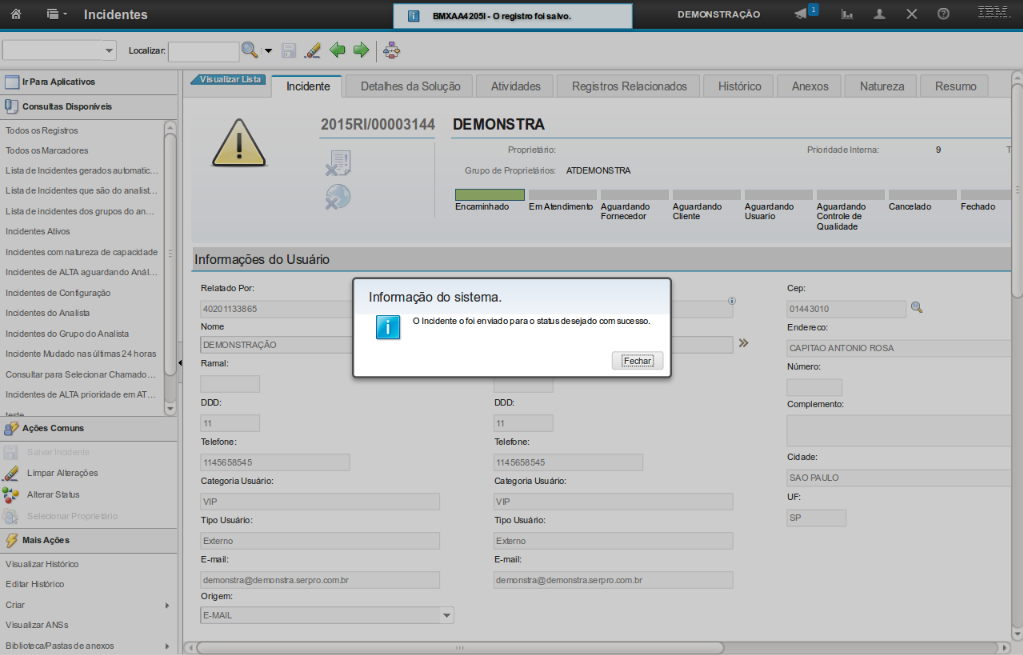Image resolution: width=1023 pixels, height=655 pixels.
Task: Click the Localizar magnifier search icon
Action: [249, 50]
